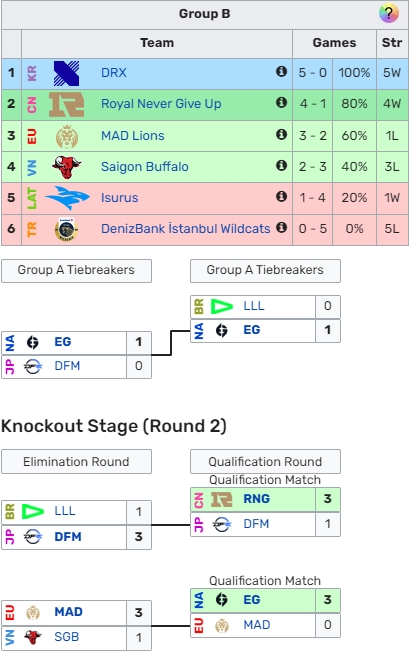Click the MAD Lions lion logo in Group B
Image resolution: width=412 pixels, height=652 pixels.
pos(67,136)
